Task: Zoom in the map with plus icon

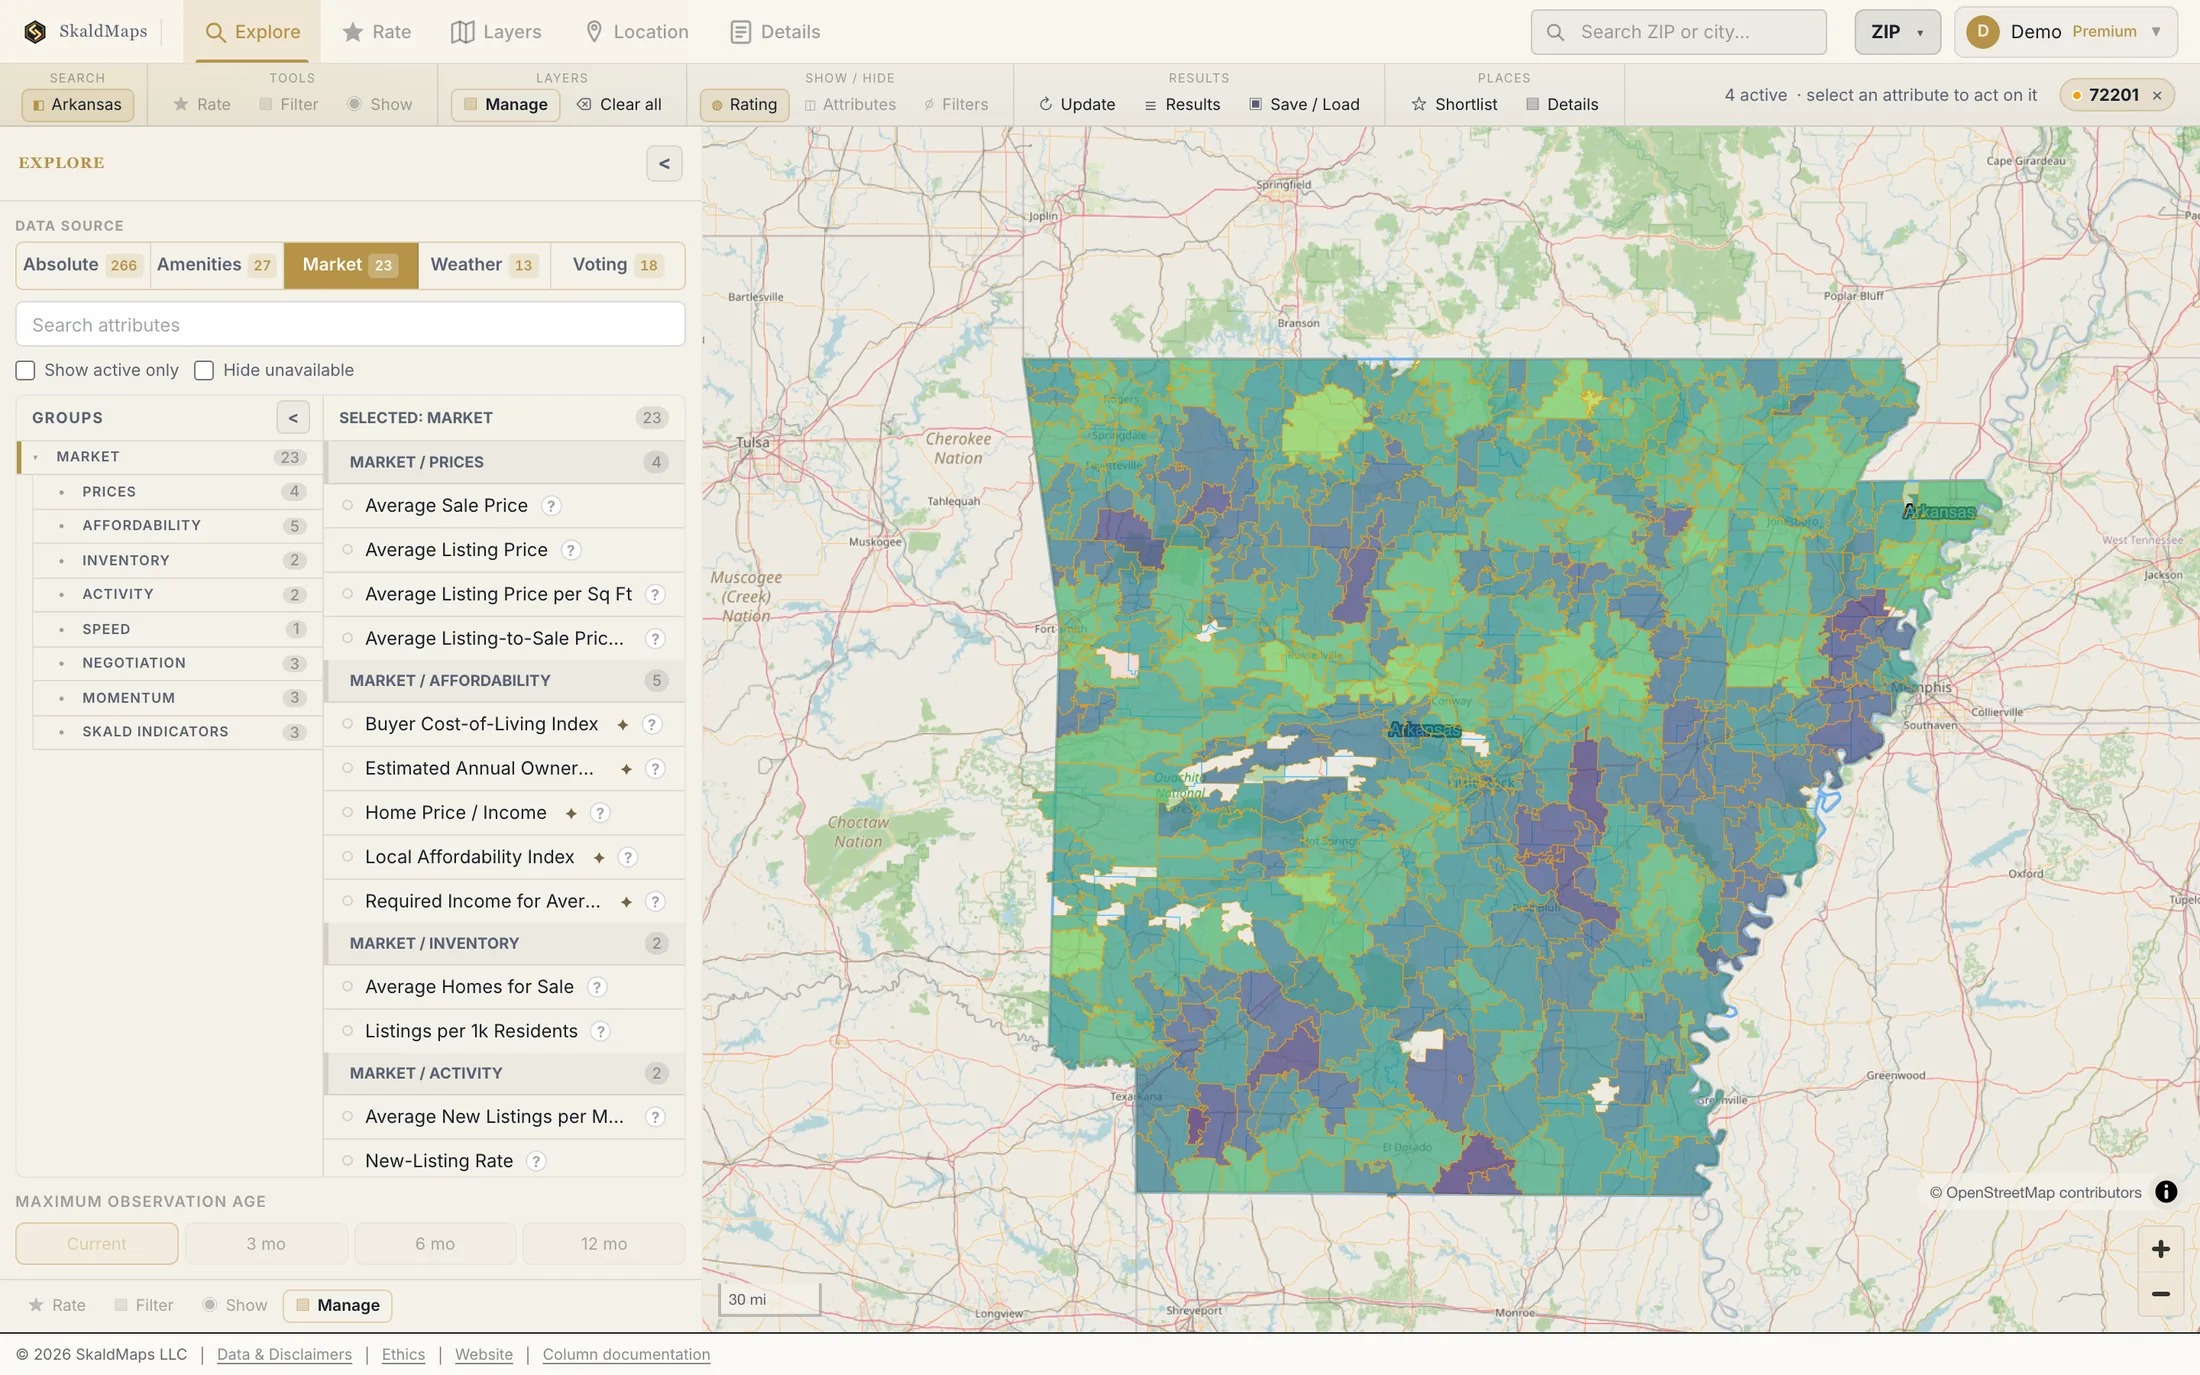Action: [x=2160, y=1249]
